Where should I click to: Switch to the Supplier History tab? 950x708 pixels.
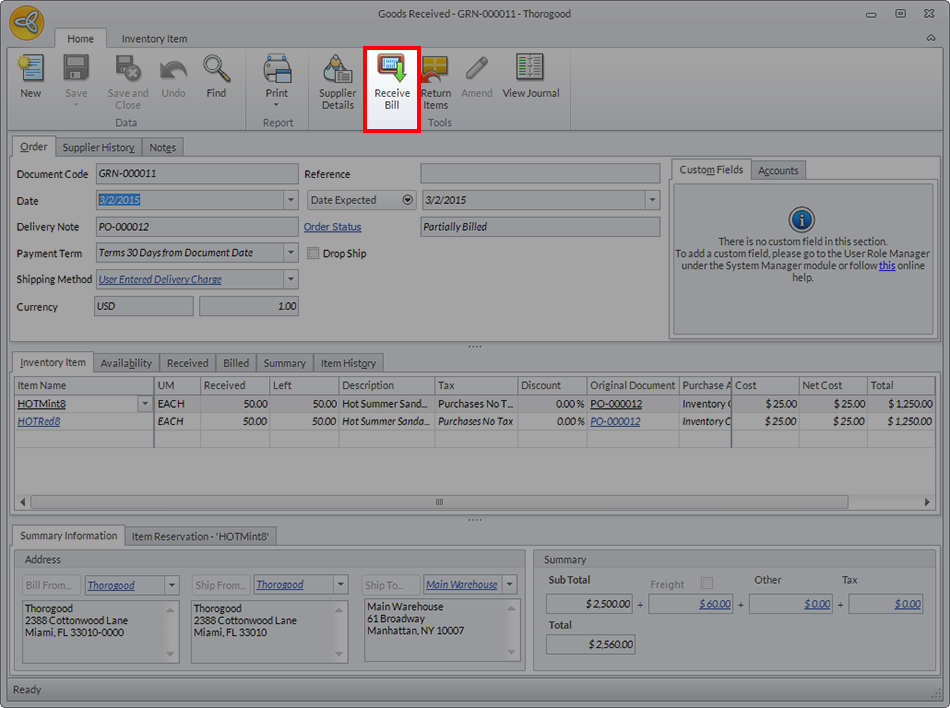(x=98, y=147)
